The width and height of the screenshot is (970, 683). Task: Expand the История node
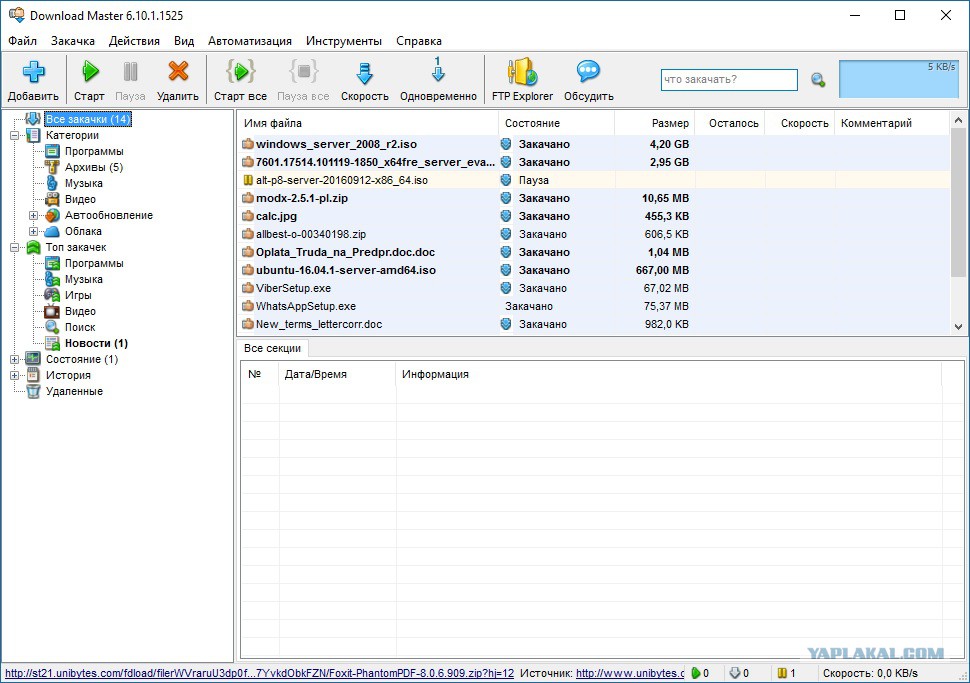click(14, 376)
